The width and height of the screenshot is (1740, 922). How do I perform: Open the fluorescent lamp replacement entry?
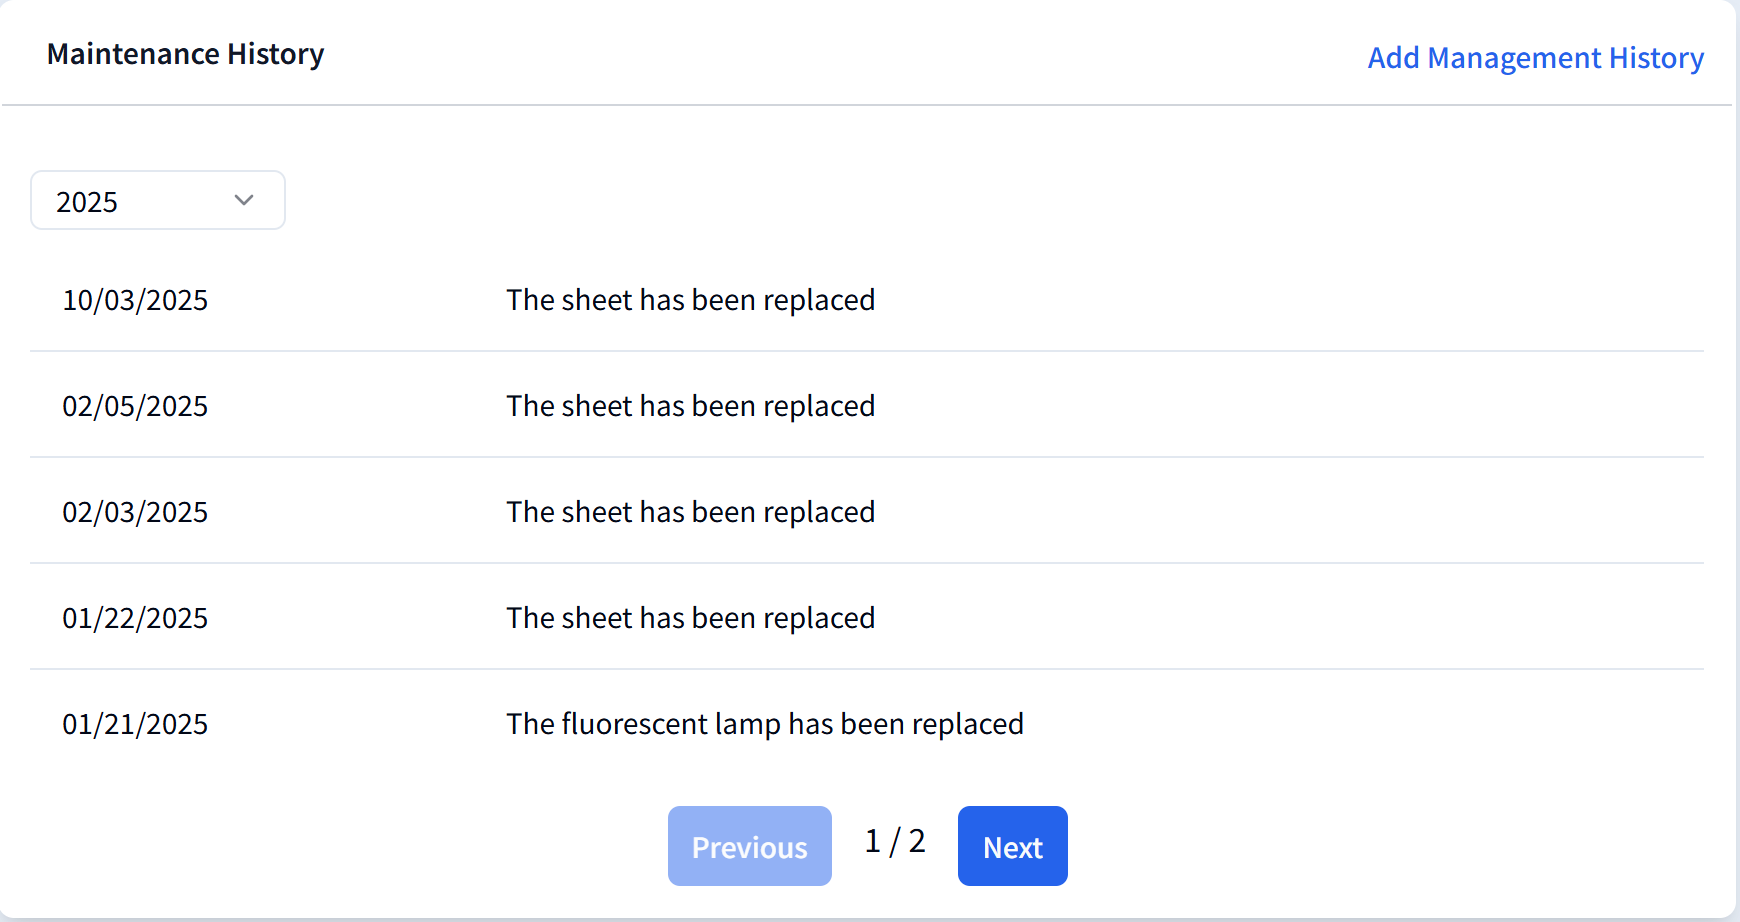tap(765, 723)
